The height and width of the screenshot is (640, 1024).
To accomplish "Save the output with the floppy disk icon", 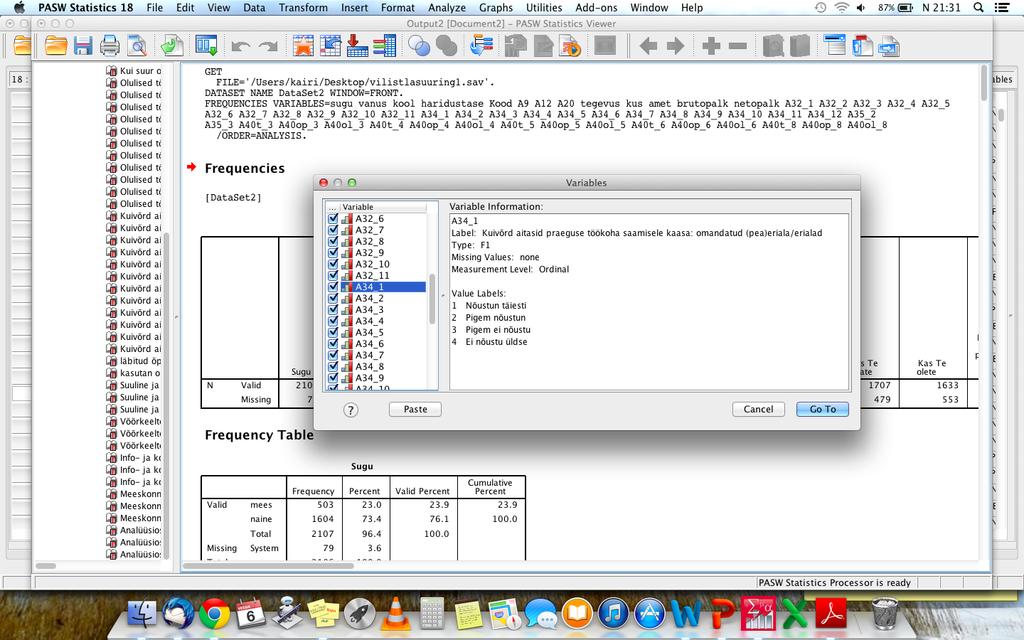I will 83,46.
